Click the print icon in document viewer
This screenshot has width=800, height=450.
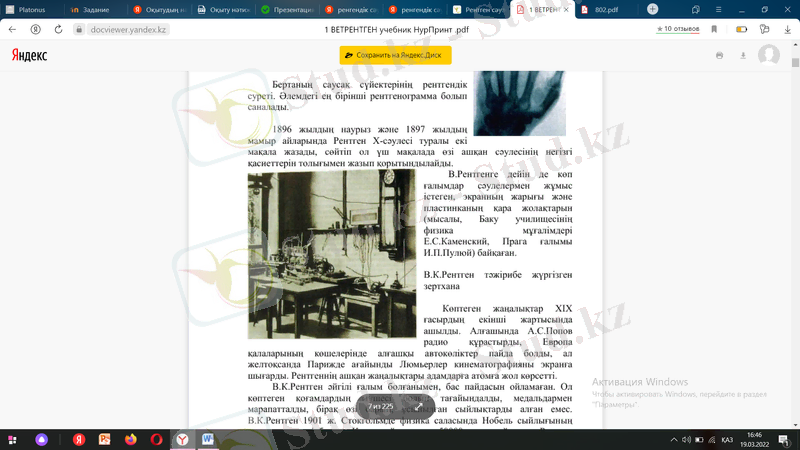[x=719, y=55]
